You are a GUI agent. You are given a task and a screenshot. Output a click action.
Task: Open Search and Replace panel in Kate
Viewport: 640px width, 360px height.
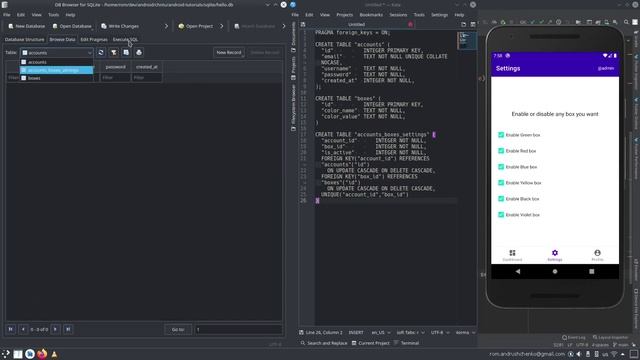click(x=324, y=343)
